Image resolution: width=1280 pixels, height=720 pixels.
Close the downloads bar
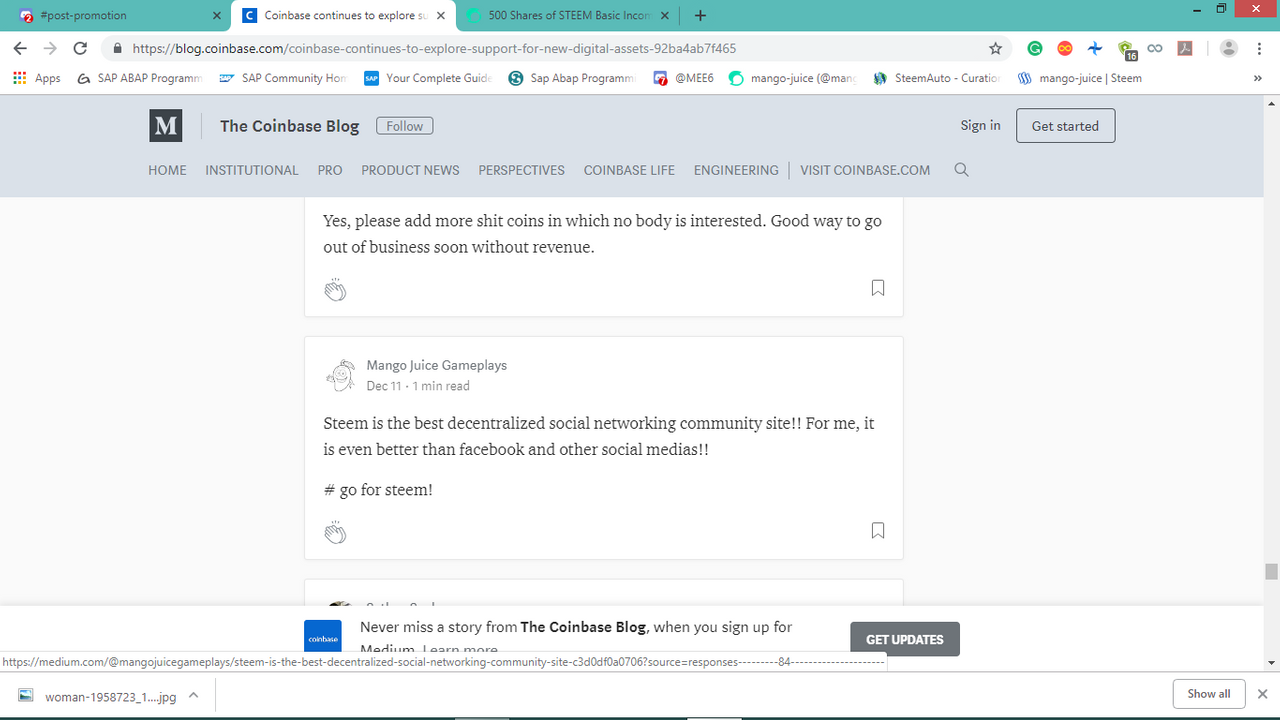click(x=1263, y=694)
